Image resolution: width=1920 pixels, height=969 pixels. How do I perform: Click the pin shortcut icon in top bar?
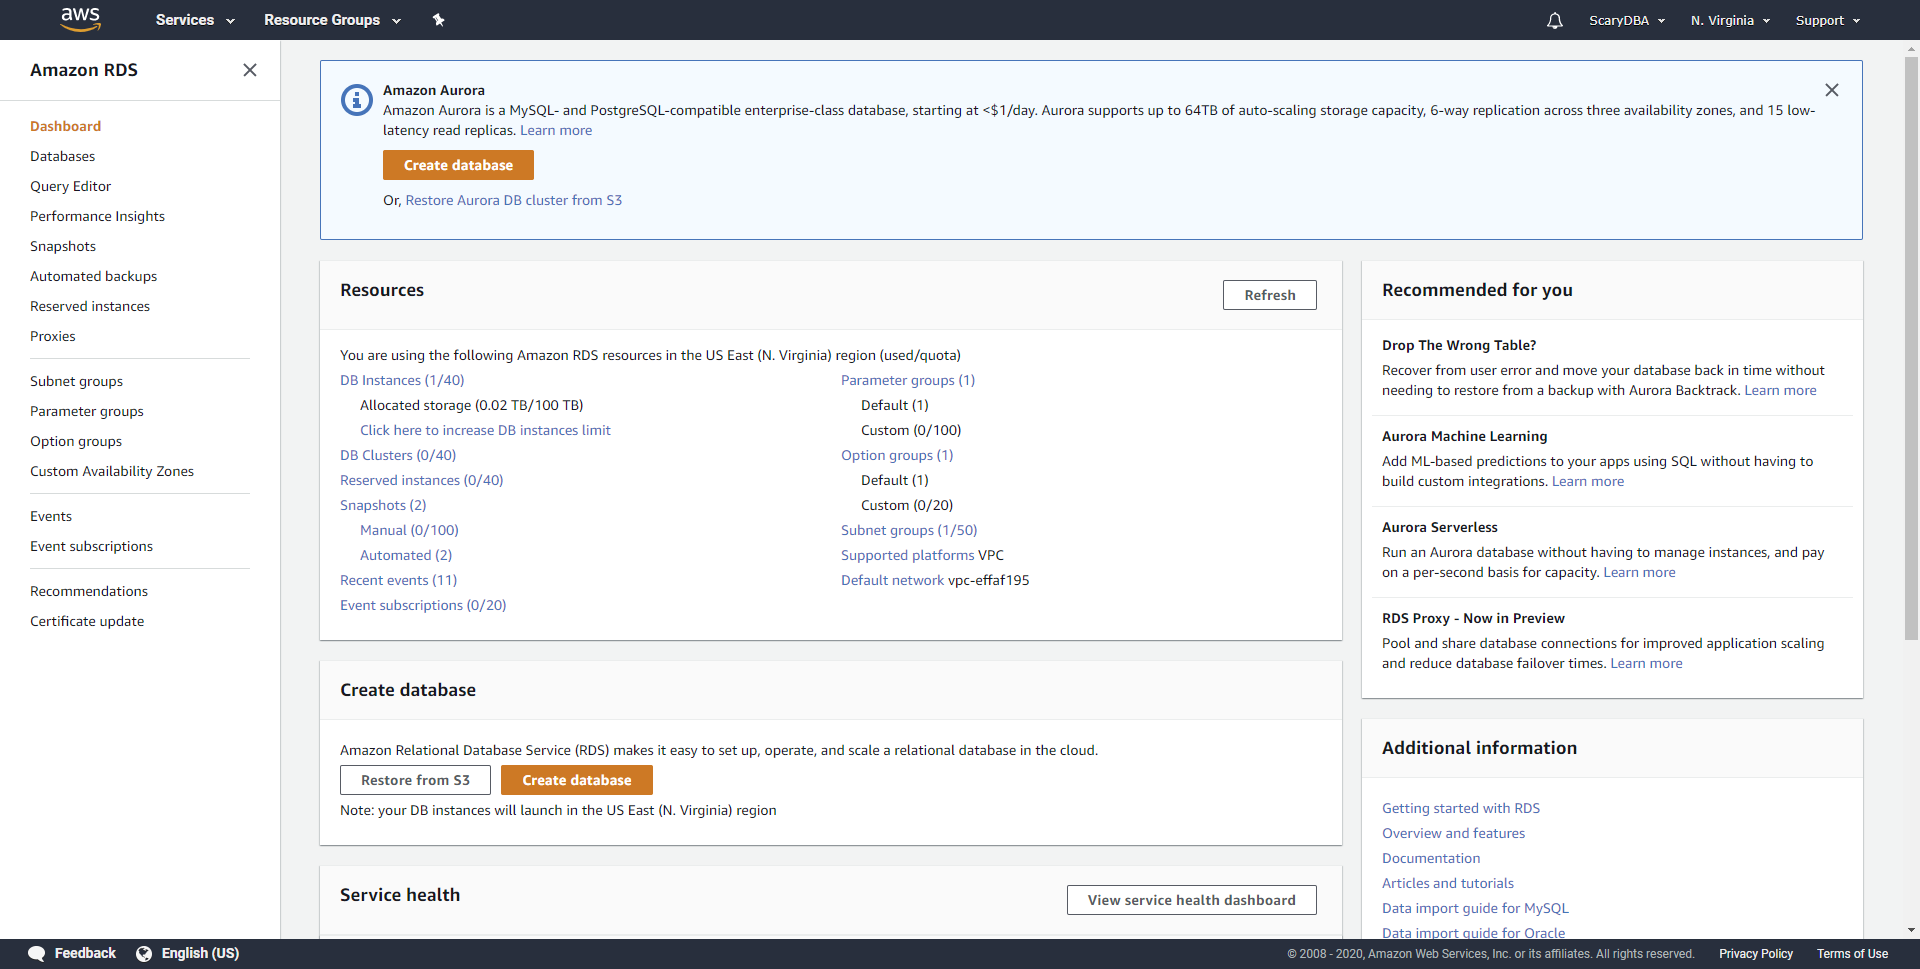438,20
